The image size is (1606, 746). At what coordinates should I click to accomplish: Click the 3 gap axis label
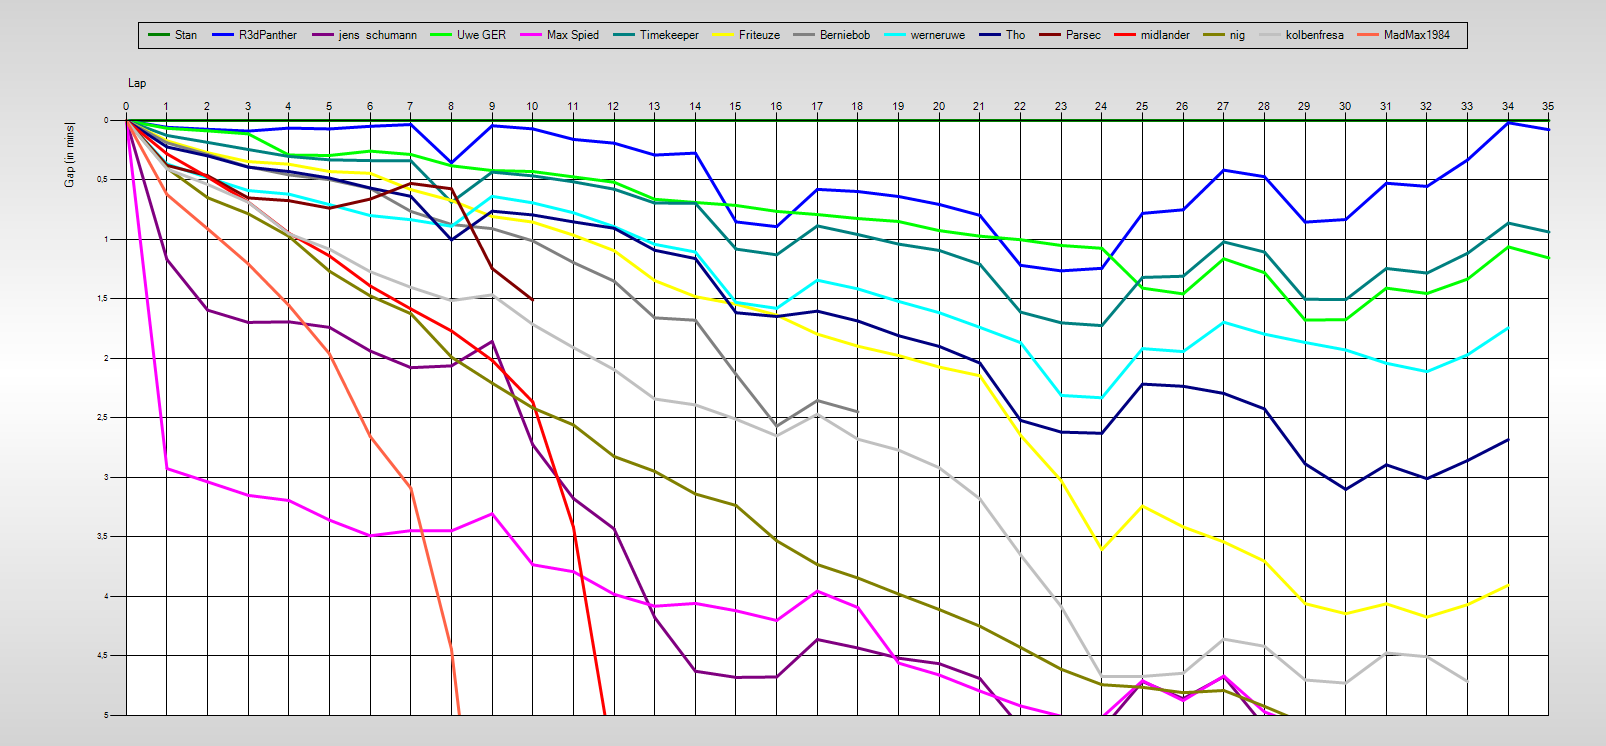pyautogui.click(x=107, y=477)
